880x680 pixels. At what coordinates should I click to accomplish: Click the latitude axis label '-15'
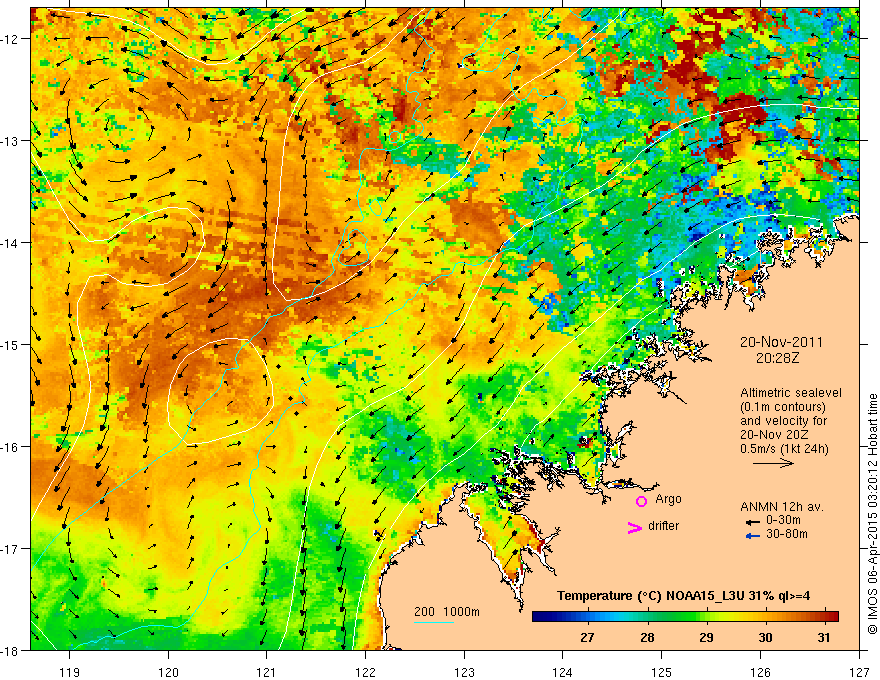pos(10,344)
